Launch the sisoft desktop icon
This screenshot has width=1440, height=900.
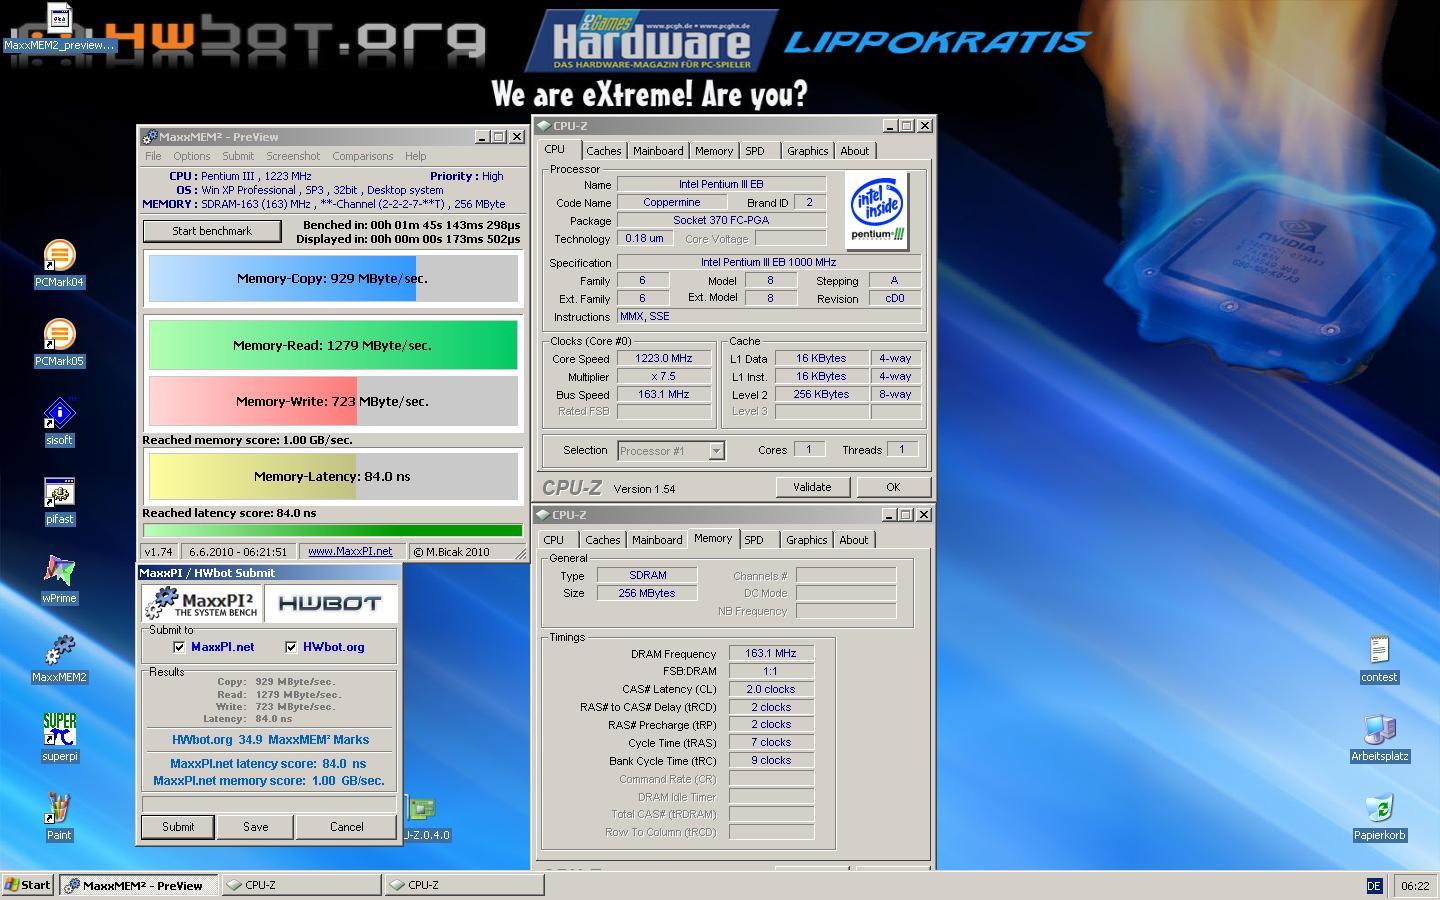pos(59,422)
